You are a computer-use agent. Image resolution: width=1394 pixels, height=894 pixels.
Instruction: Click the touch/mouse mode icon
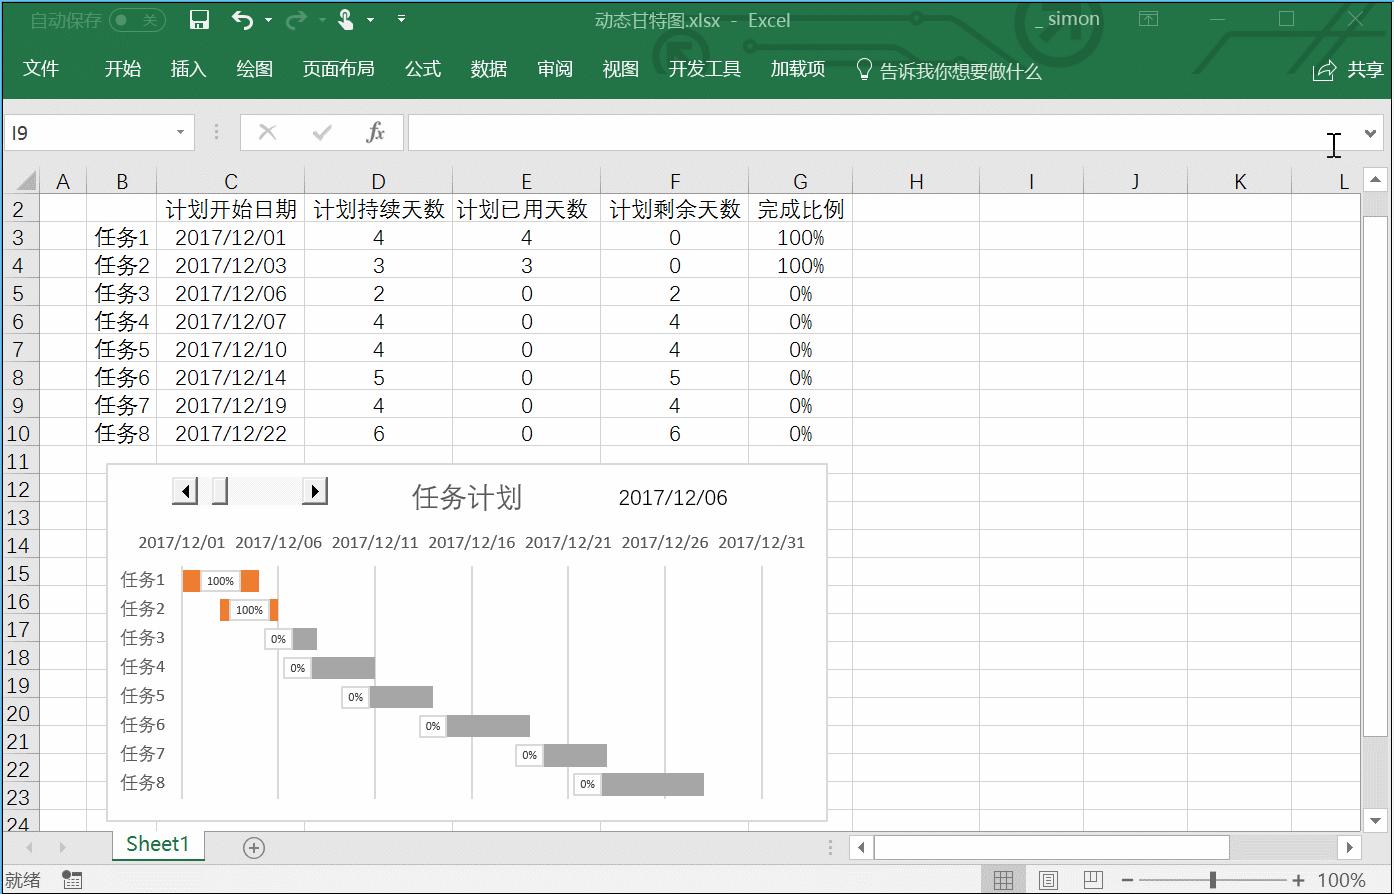[346, 20]
